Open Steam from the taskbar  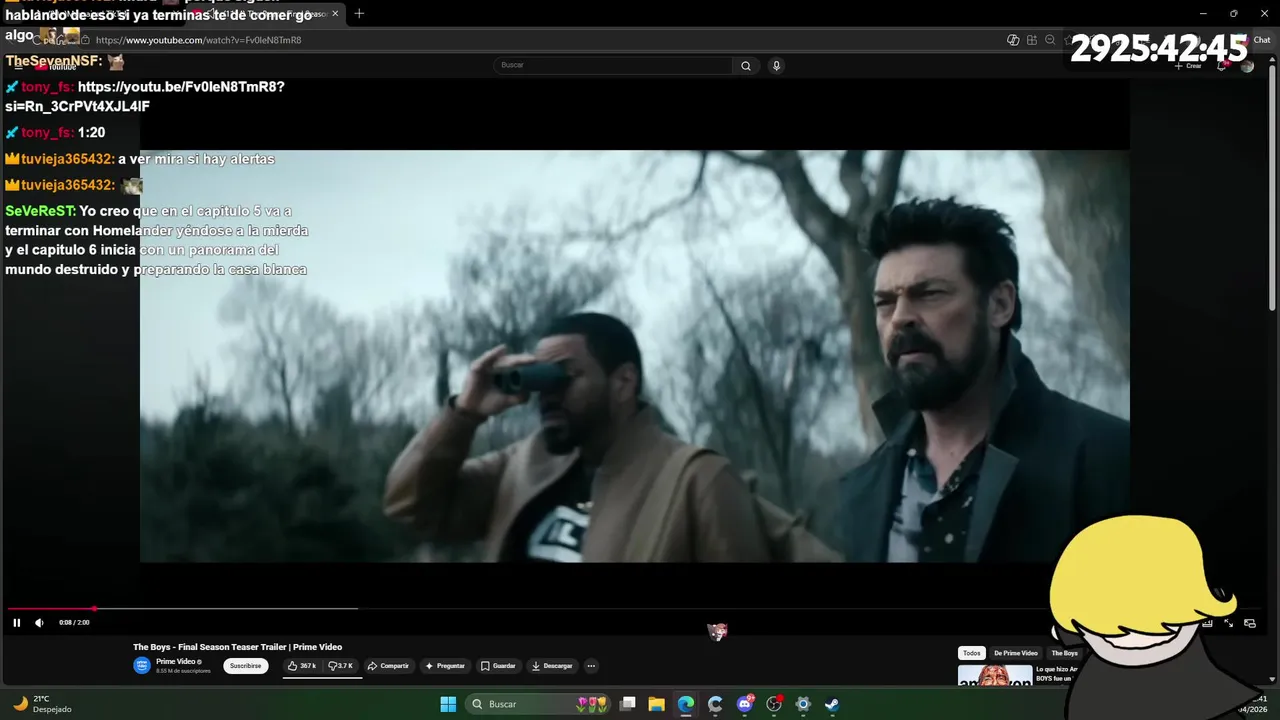832,704
